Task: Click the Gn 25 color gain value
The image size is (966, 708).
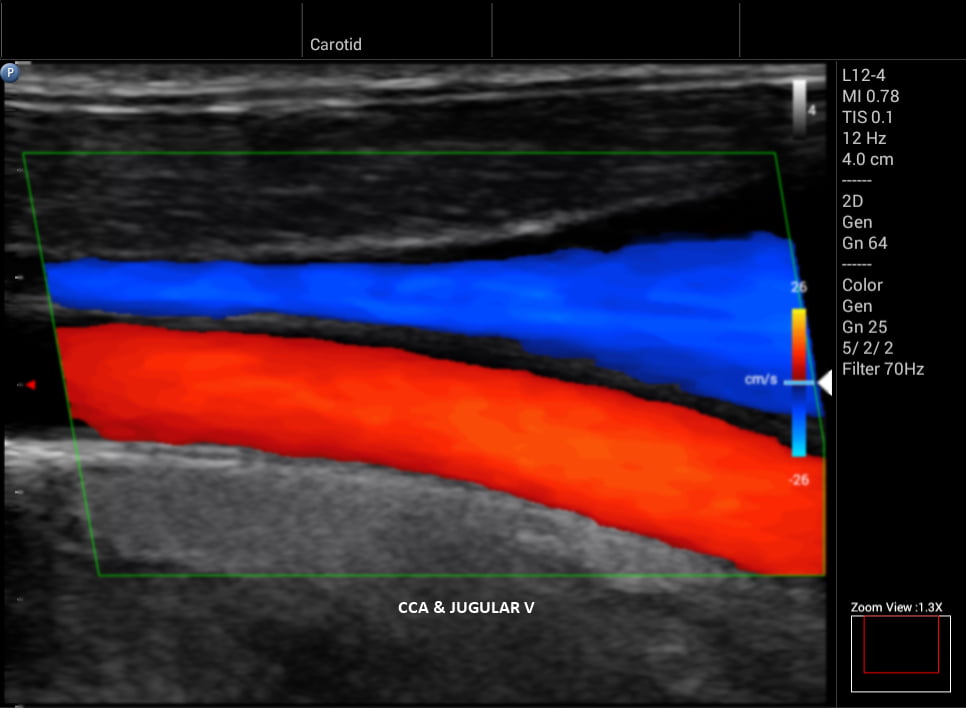Action: click(x=865, y=327)
